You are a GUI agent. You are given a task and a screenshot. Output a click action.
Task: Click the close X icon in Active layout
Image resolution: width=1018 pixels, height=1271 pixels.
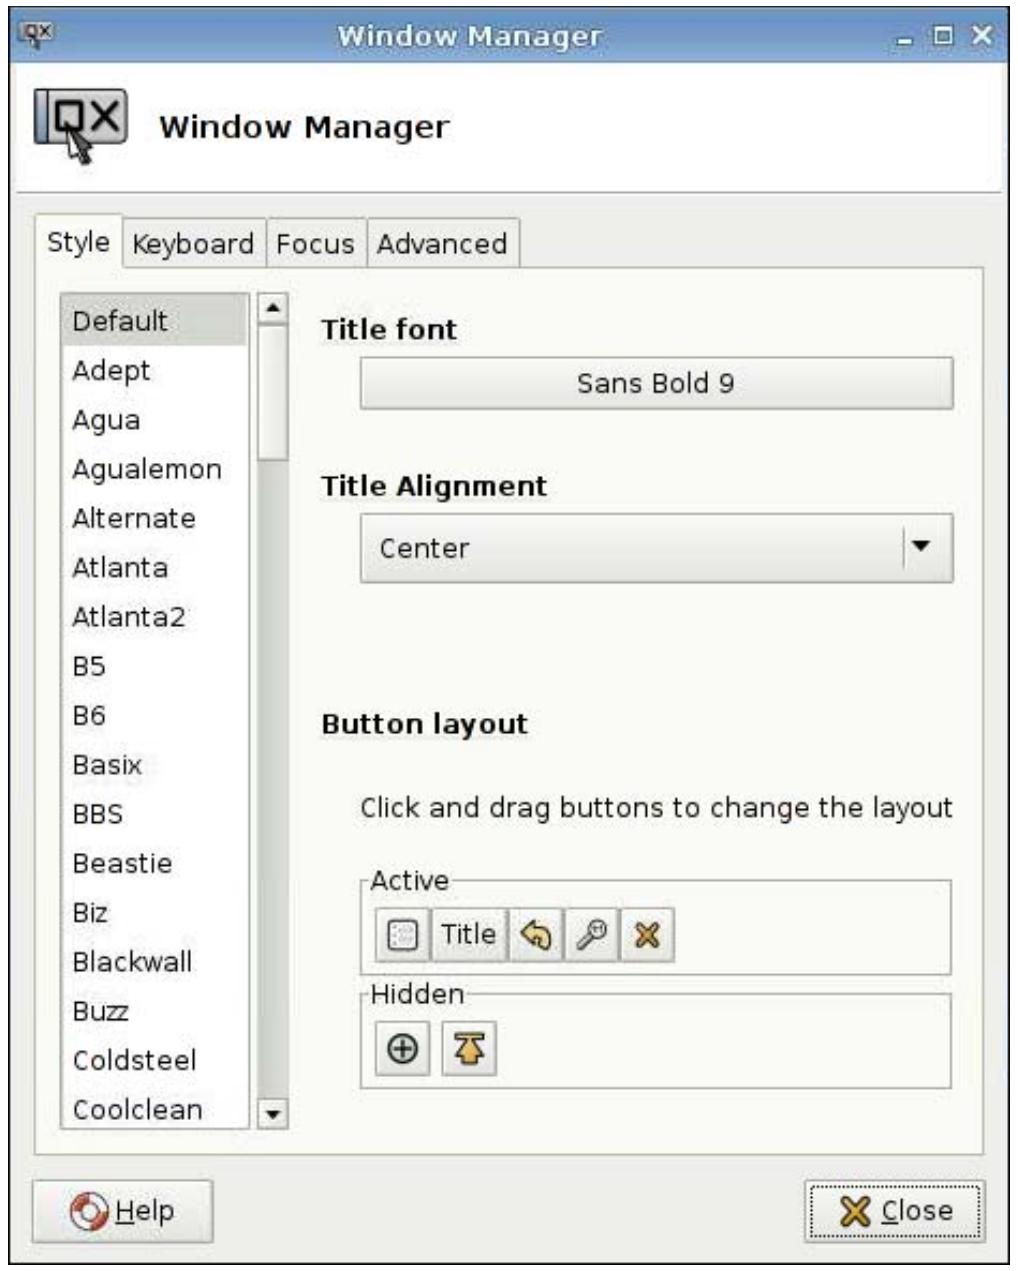coord(647,935)
